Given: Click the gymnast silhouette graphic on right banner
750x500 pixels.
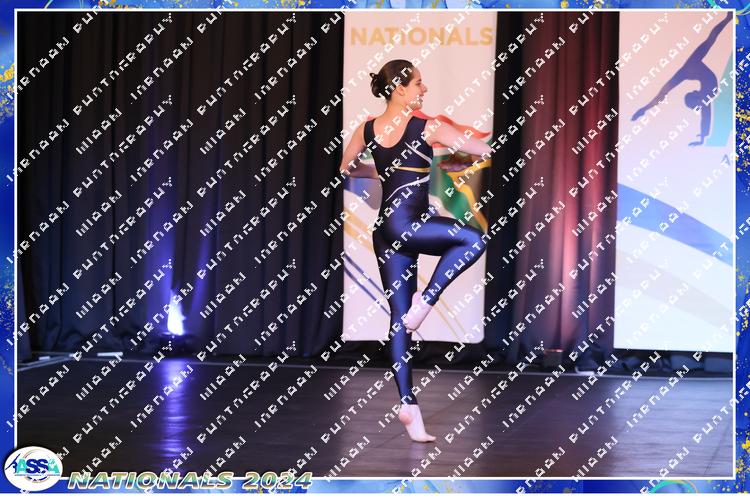Looking at the screenshot, I should click(692, 82).
